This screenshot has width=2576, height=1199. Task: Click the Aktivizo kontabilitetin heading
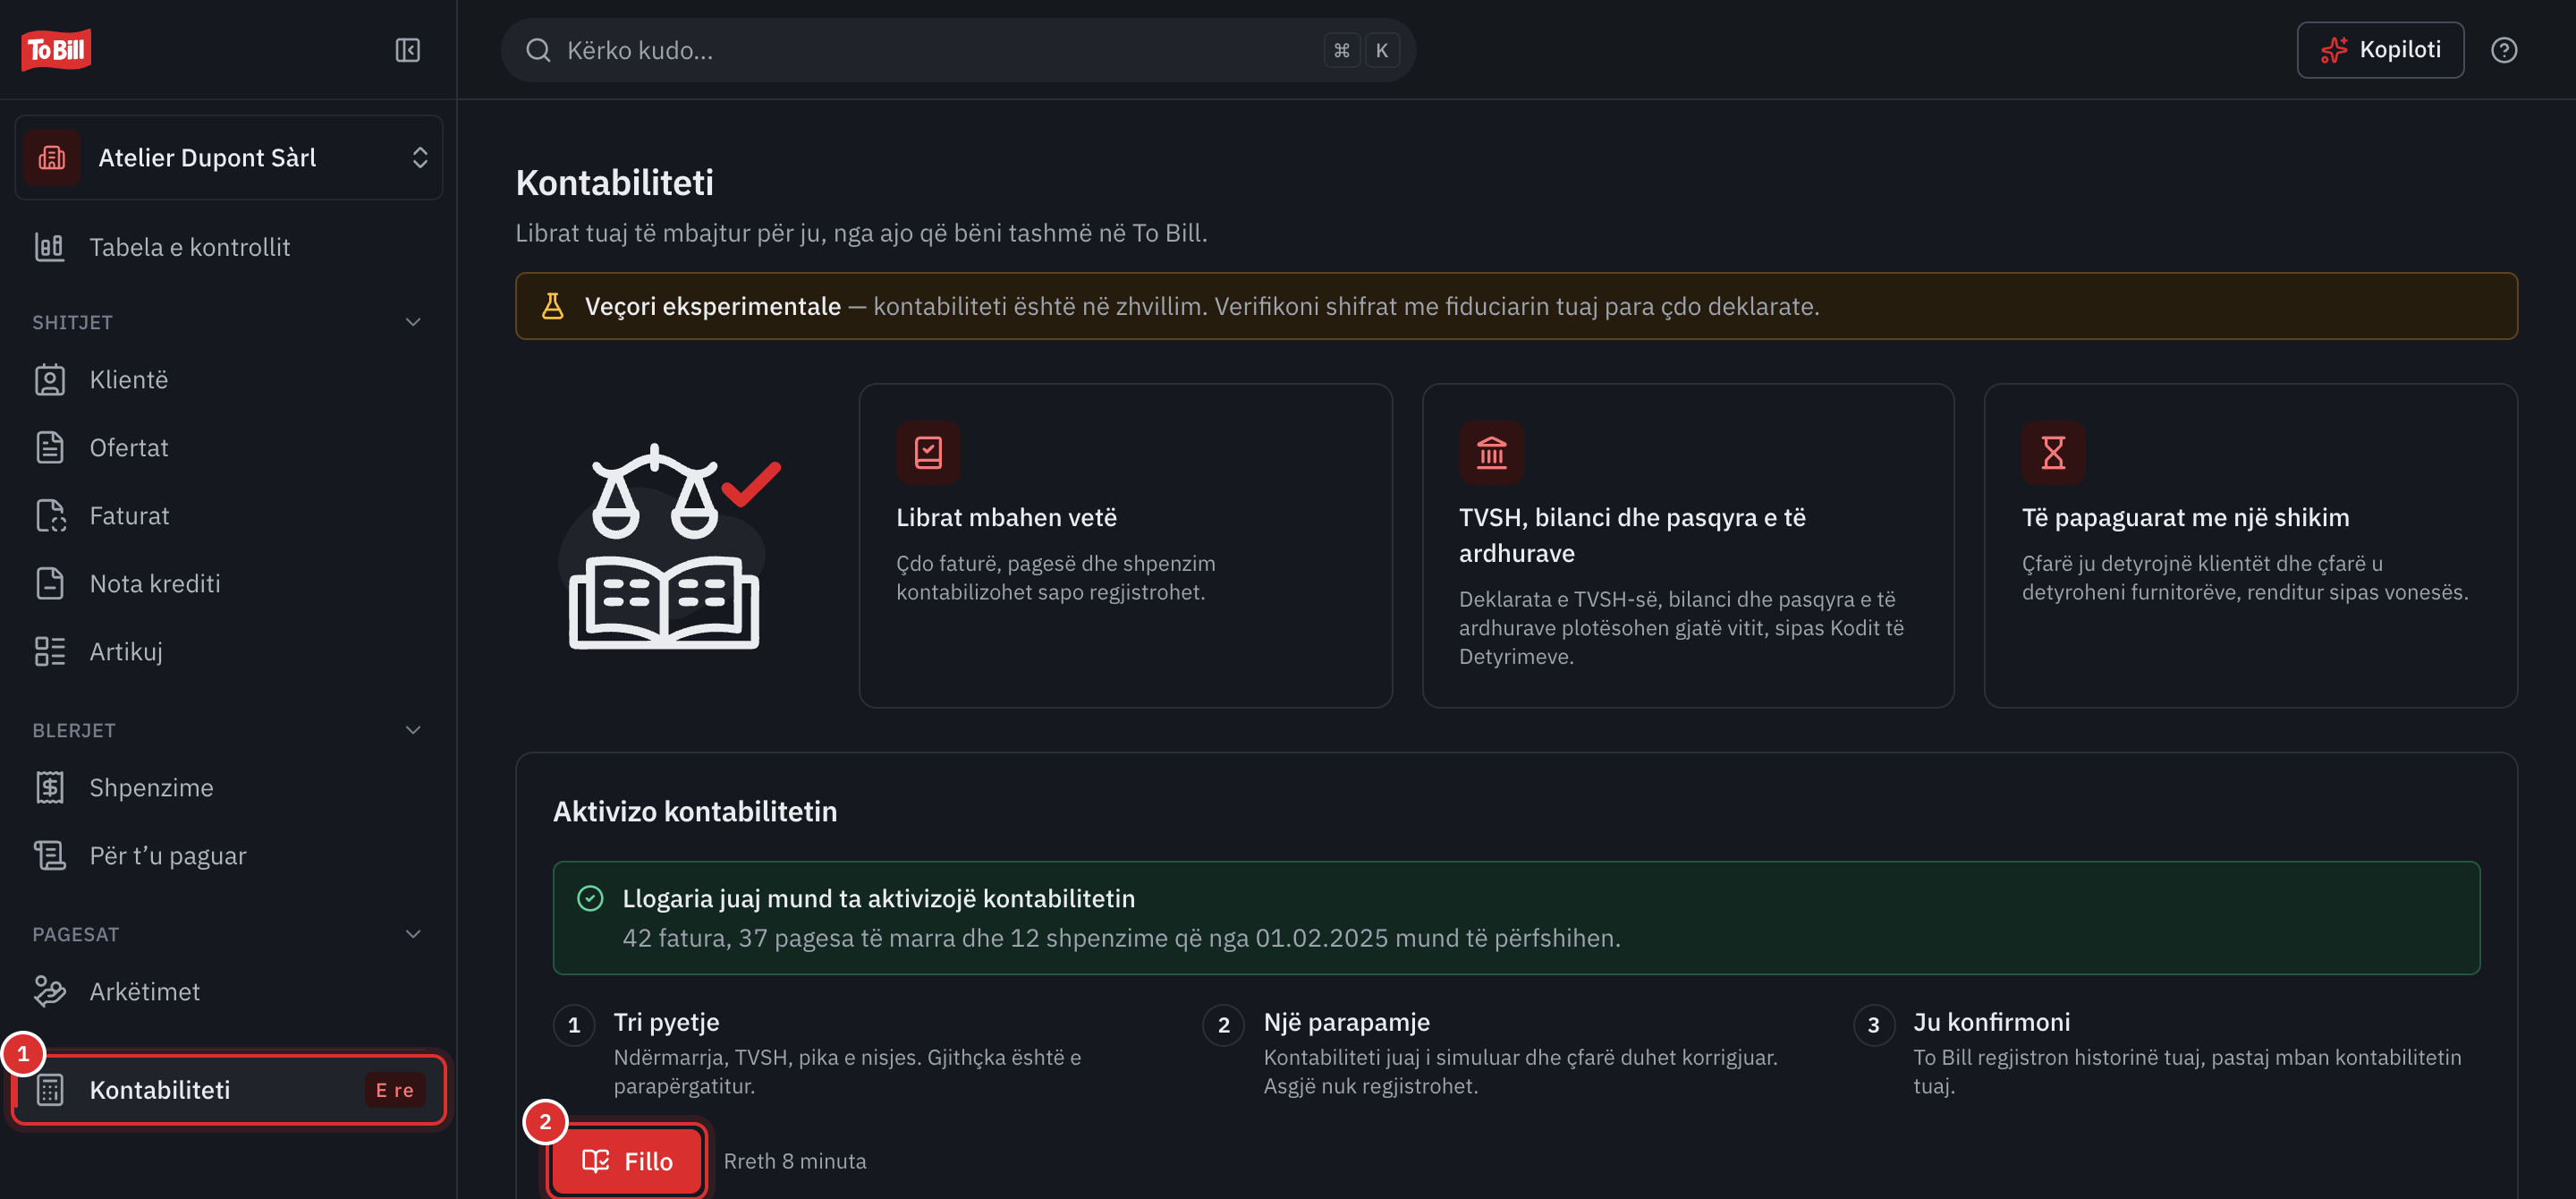(695, 811)
